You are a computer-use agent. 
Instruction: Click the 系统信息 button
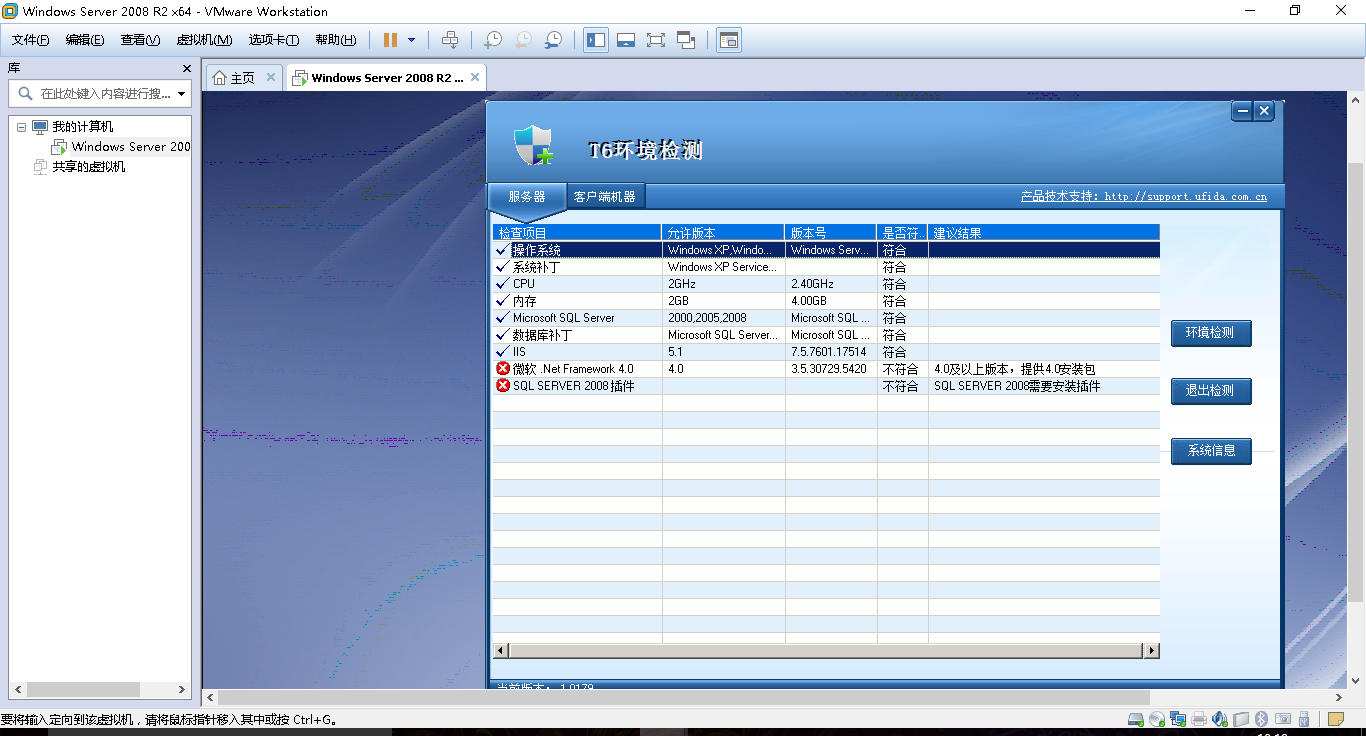click(x=1211, y=451)
